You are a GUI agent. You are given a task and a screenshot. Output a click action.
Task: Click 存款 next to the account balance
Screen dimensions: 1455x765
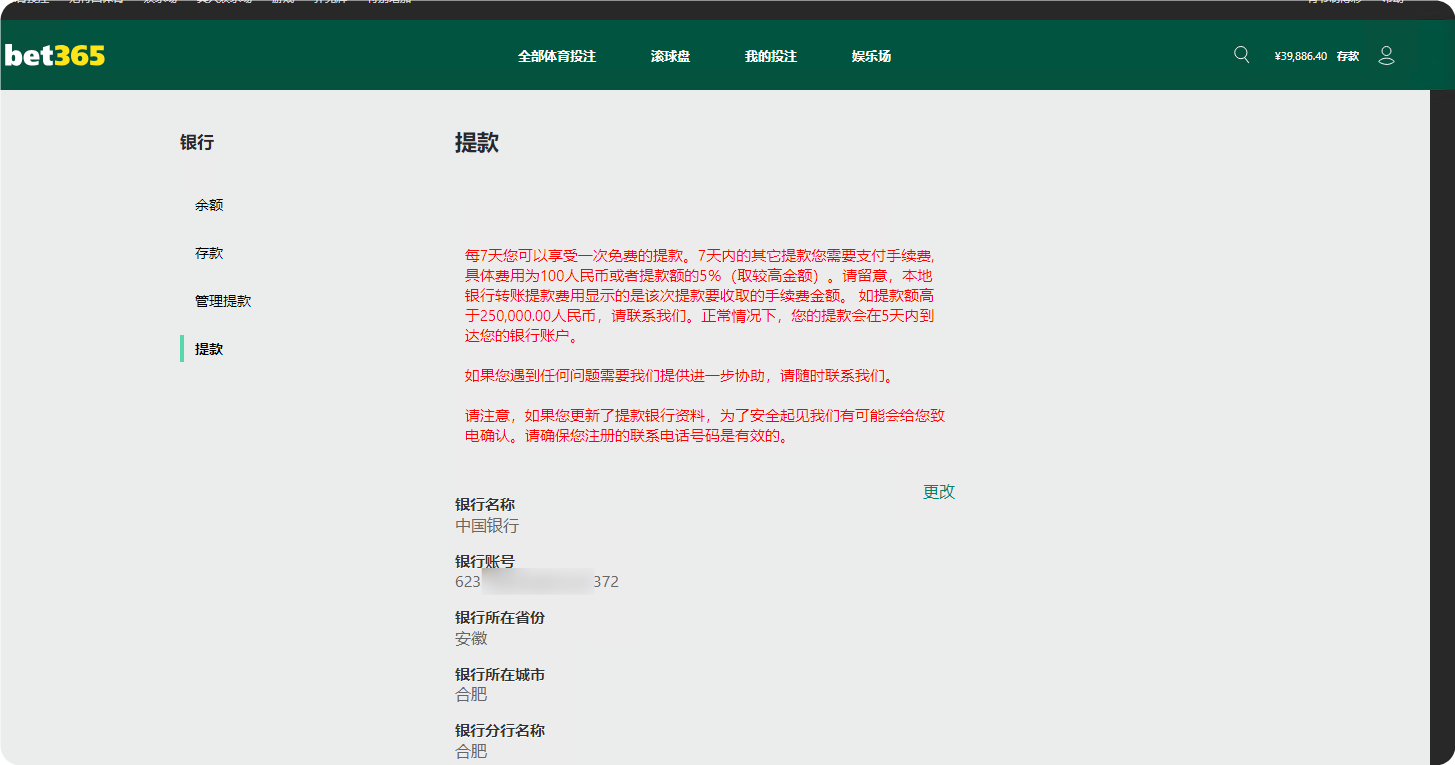[x=1349, y=56]
